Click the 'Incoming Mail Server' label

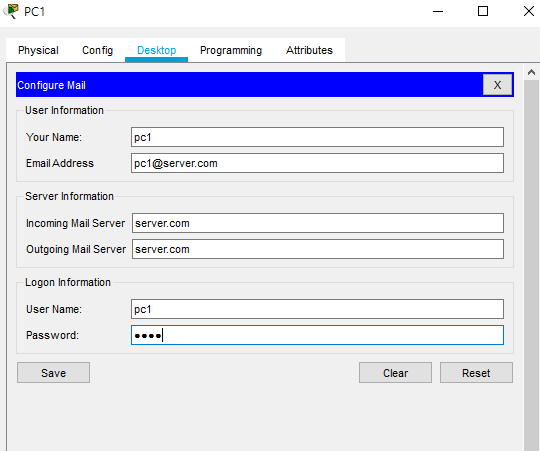point(75,223)
